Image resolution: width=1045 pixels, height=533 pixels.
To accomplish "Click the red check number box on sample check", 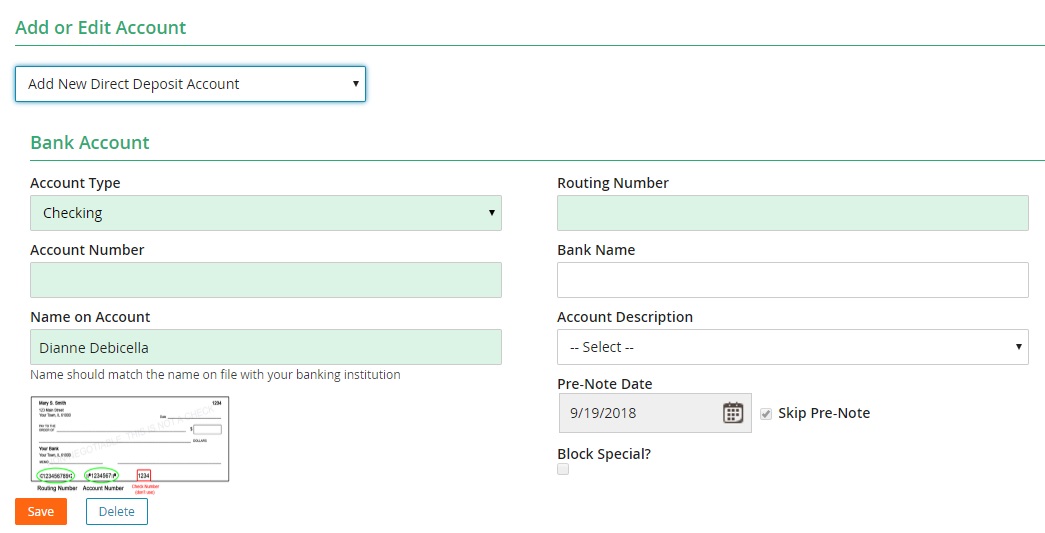I will [144, 475].
